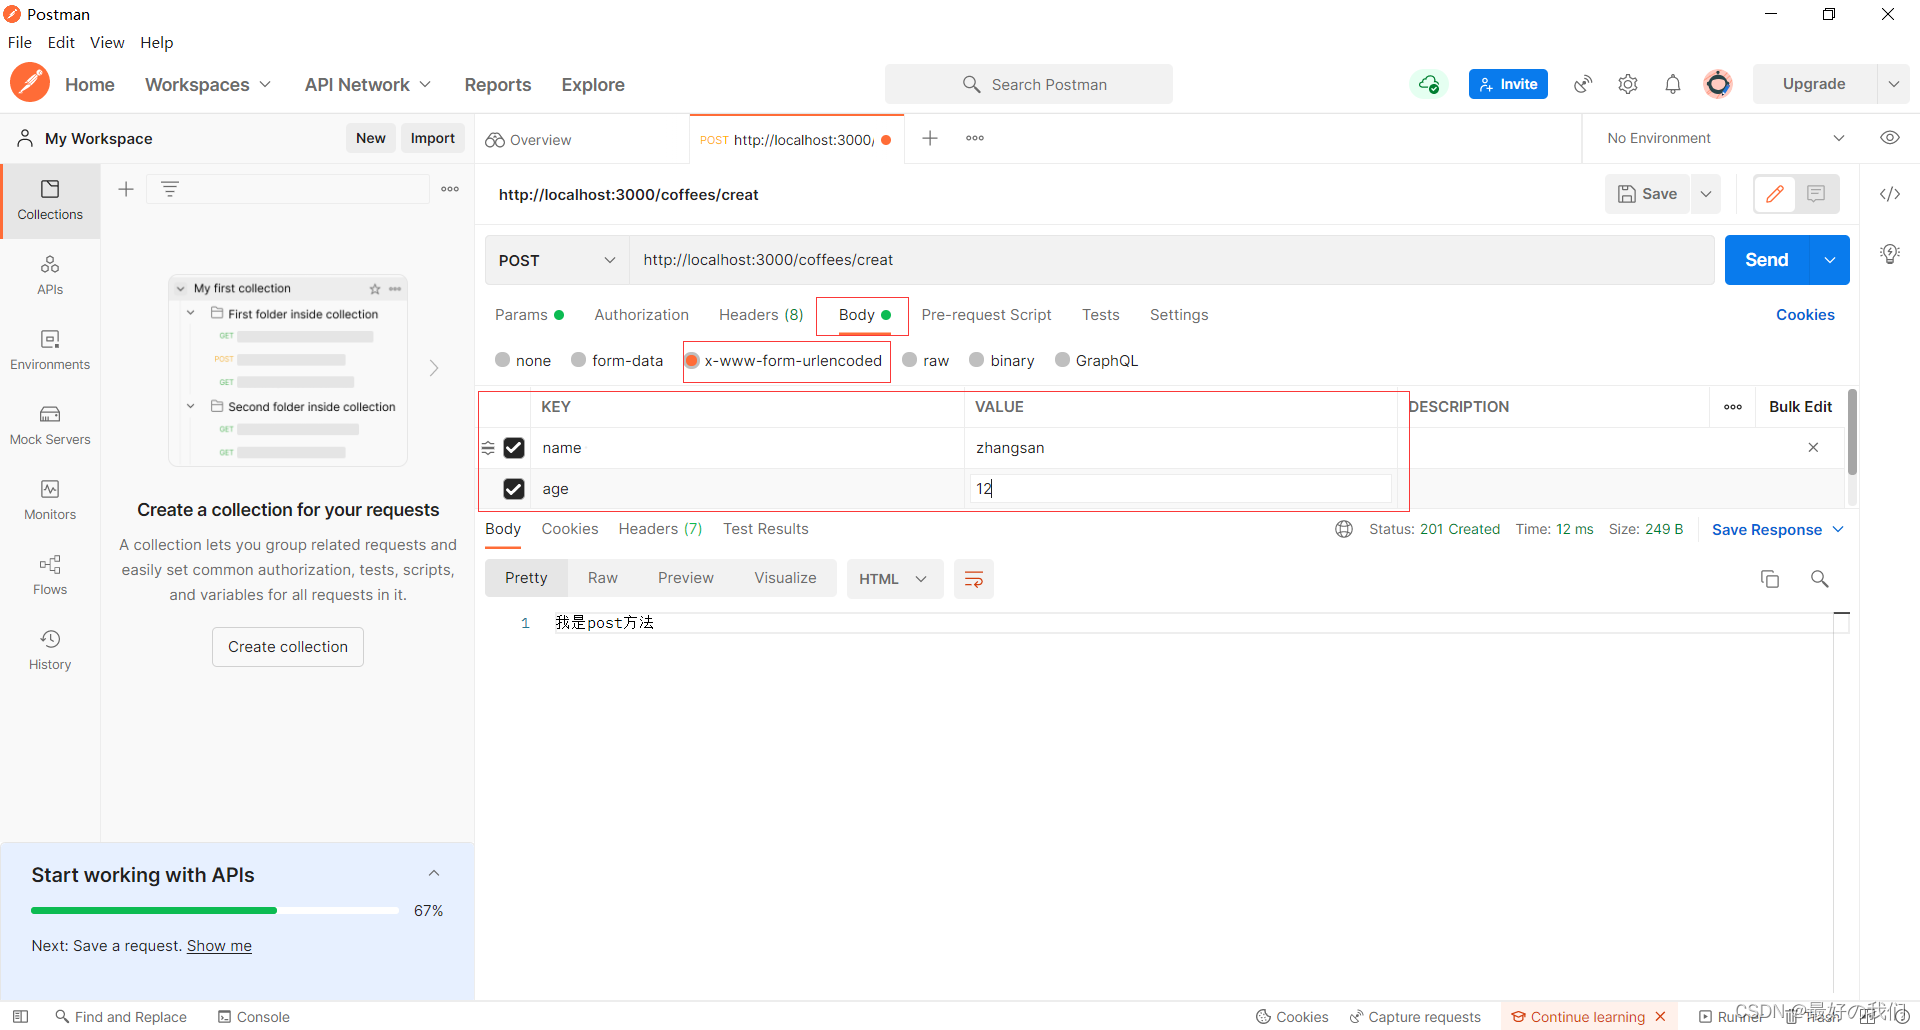
Task: Open the POST method dropdown
Action: [x=557, y=260]
